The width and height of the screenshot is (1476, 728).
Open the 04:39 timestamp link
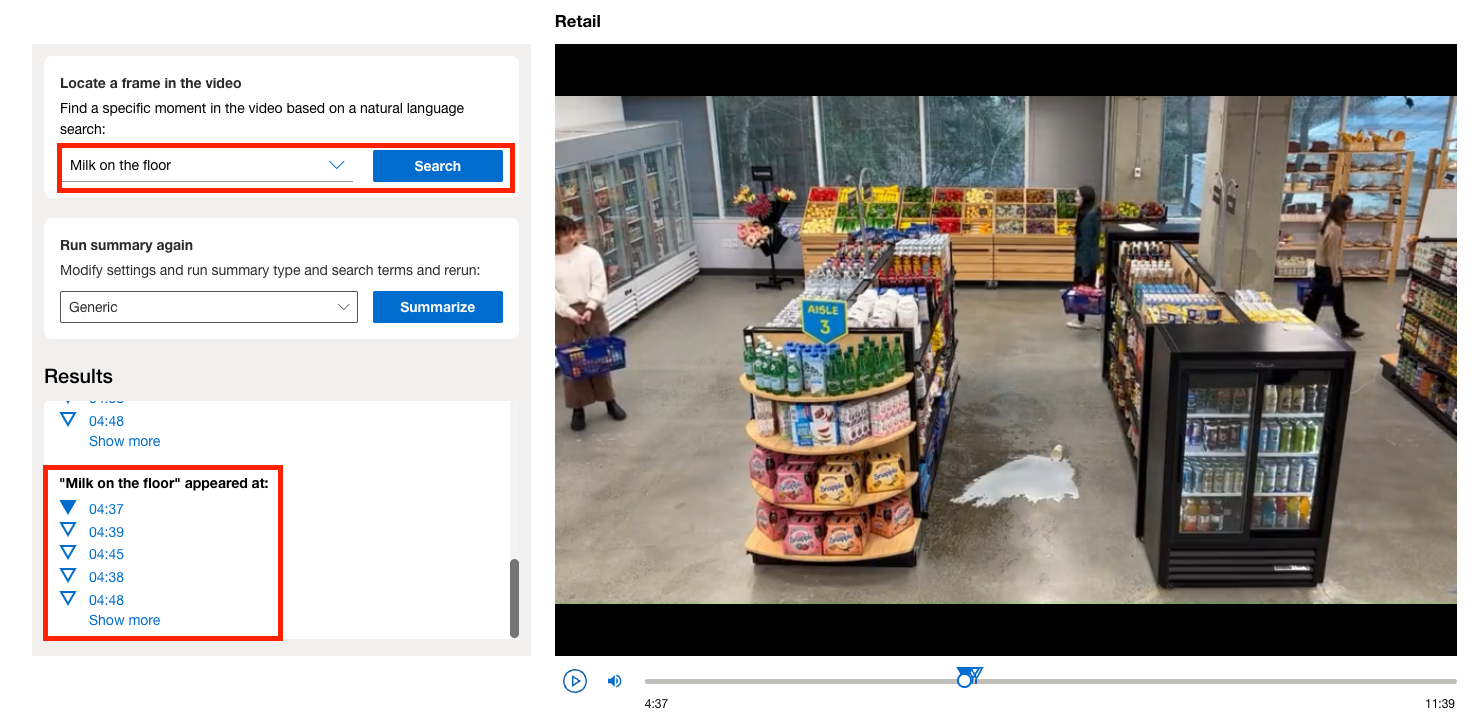pyautogui.click(x=106, y=530)
